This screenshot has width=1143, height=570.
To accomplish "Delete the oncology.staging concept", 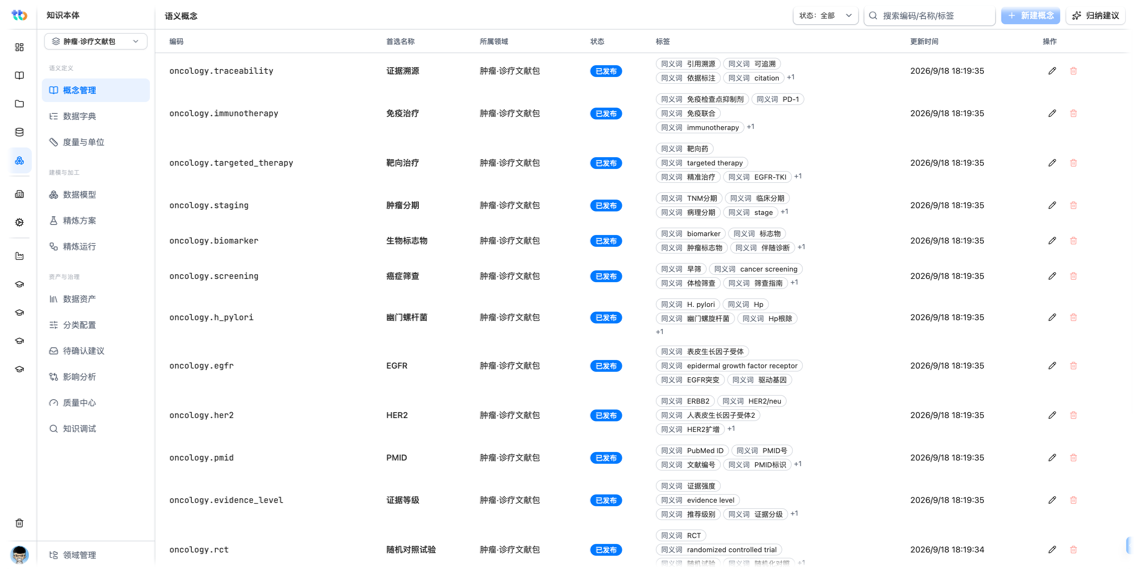I will click(x=1073, y=205).
